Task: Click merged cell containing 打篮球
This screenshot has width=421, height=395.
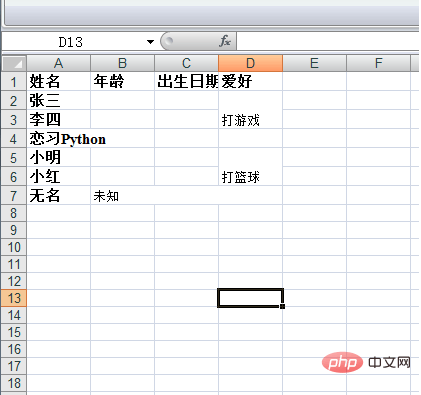Action: 250,167
